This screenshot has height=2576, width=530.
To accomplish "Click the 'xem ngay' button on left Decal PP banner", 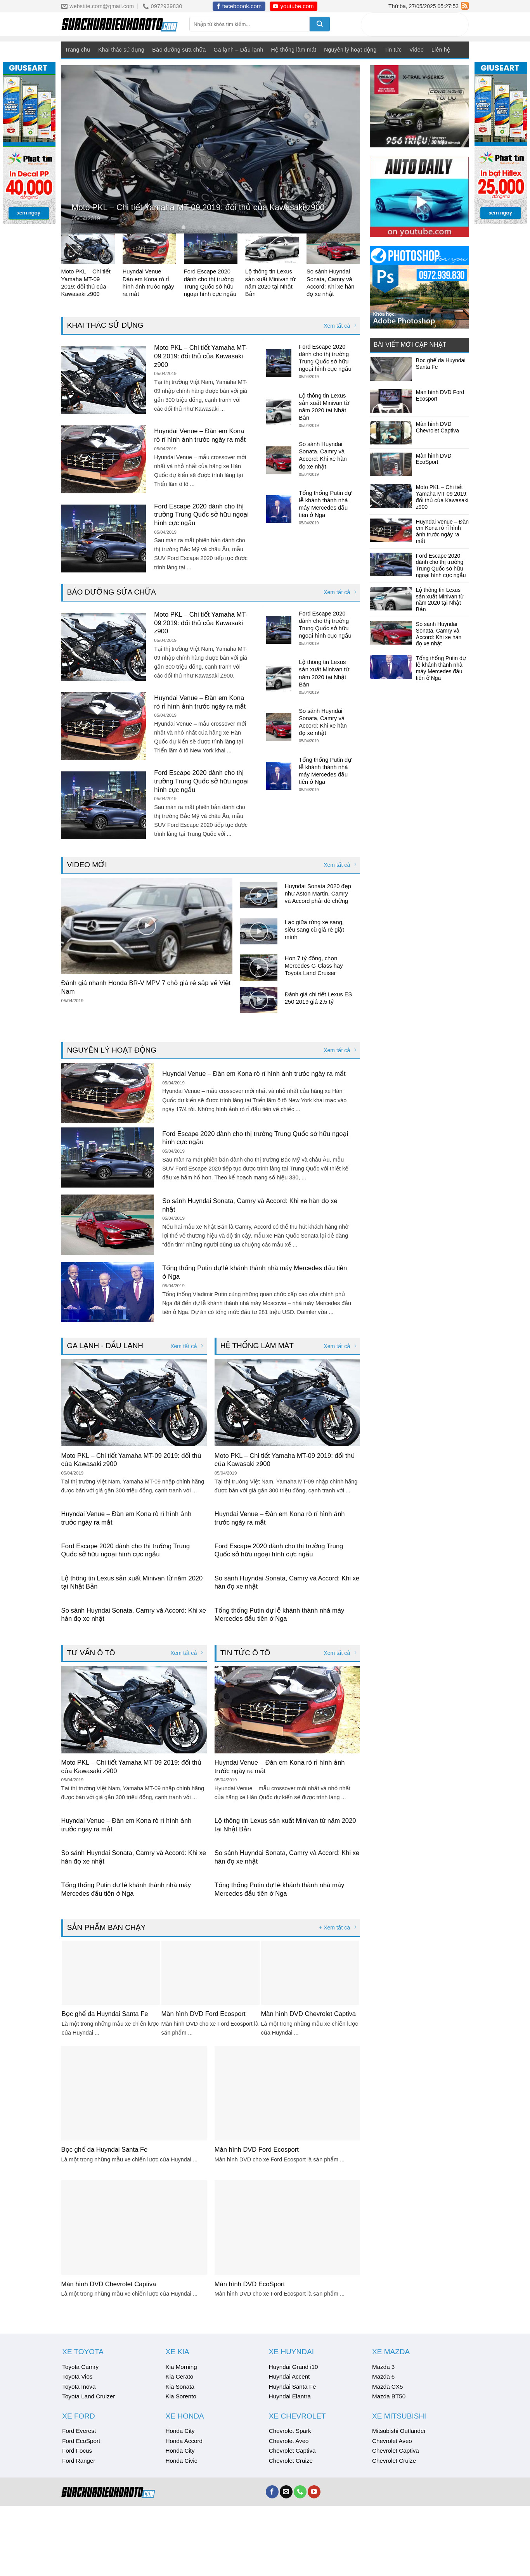I will tap(29, 213).
